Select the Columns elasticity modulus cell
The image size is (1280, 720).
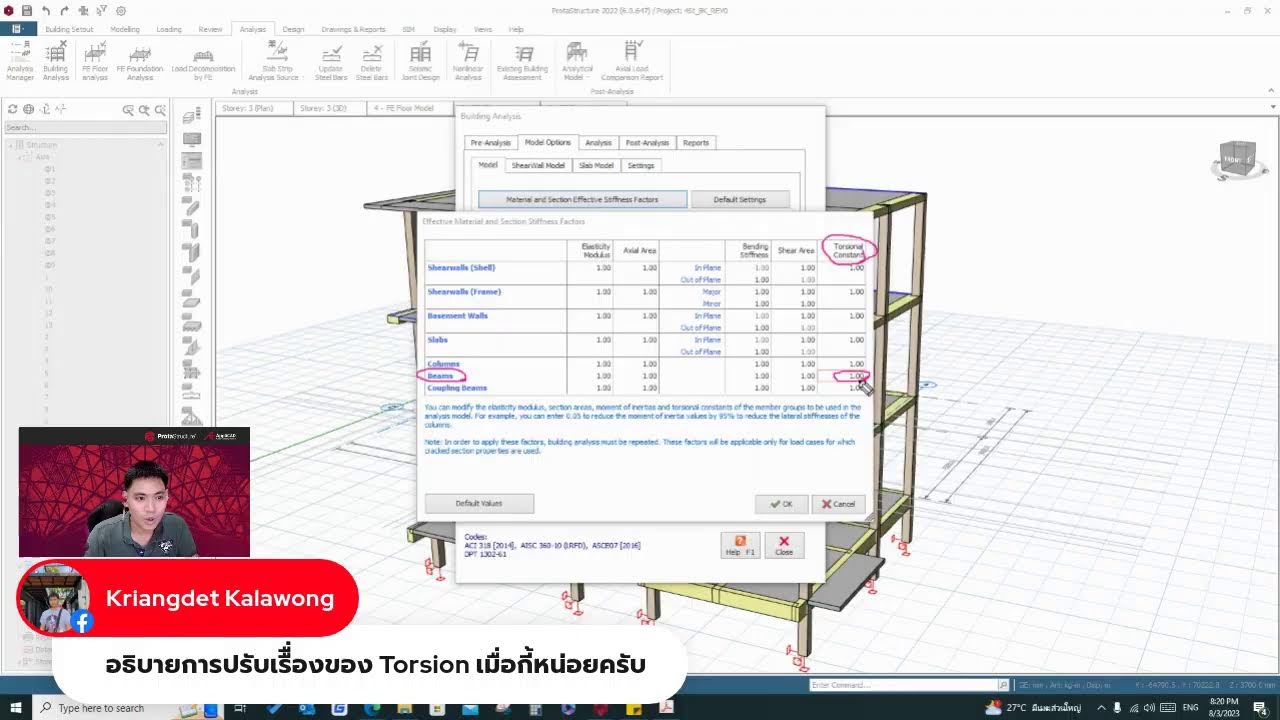pyautogui.click(x=591, y=364)
